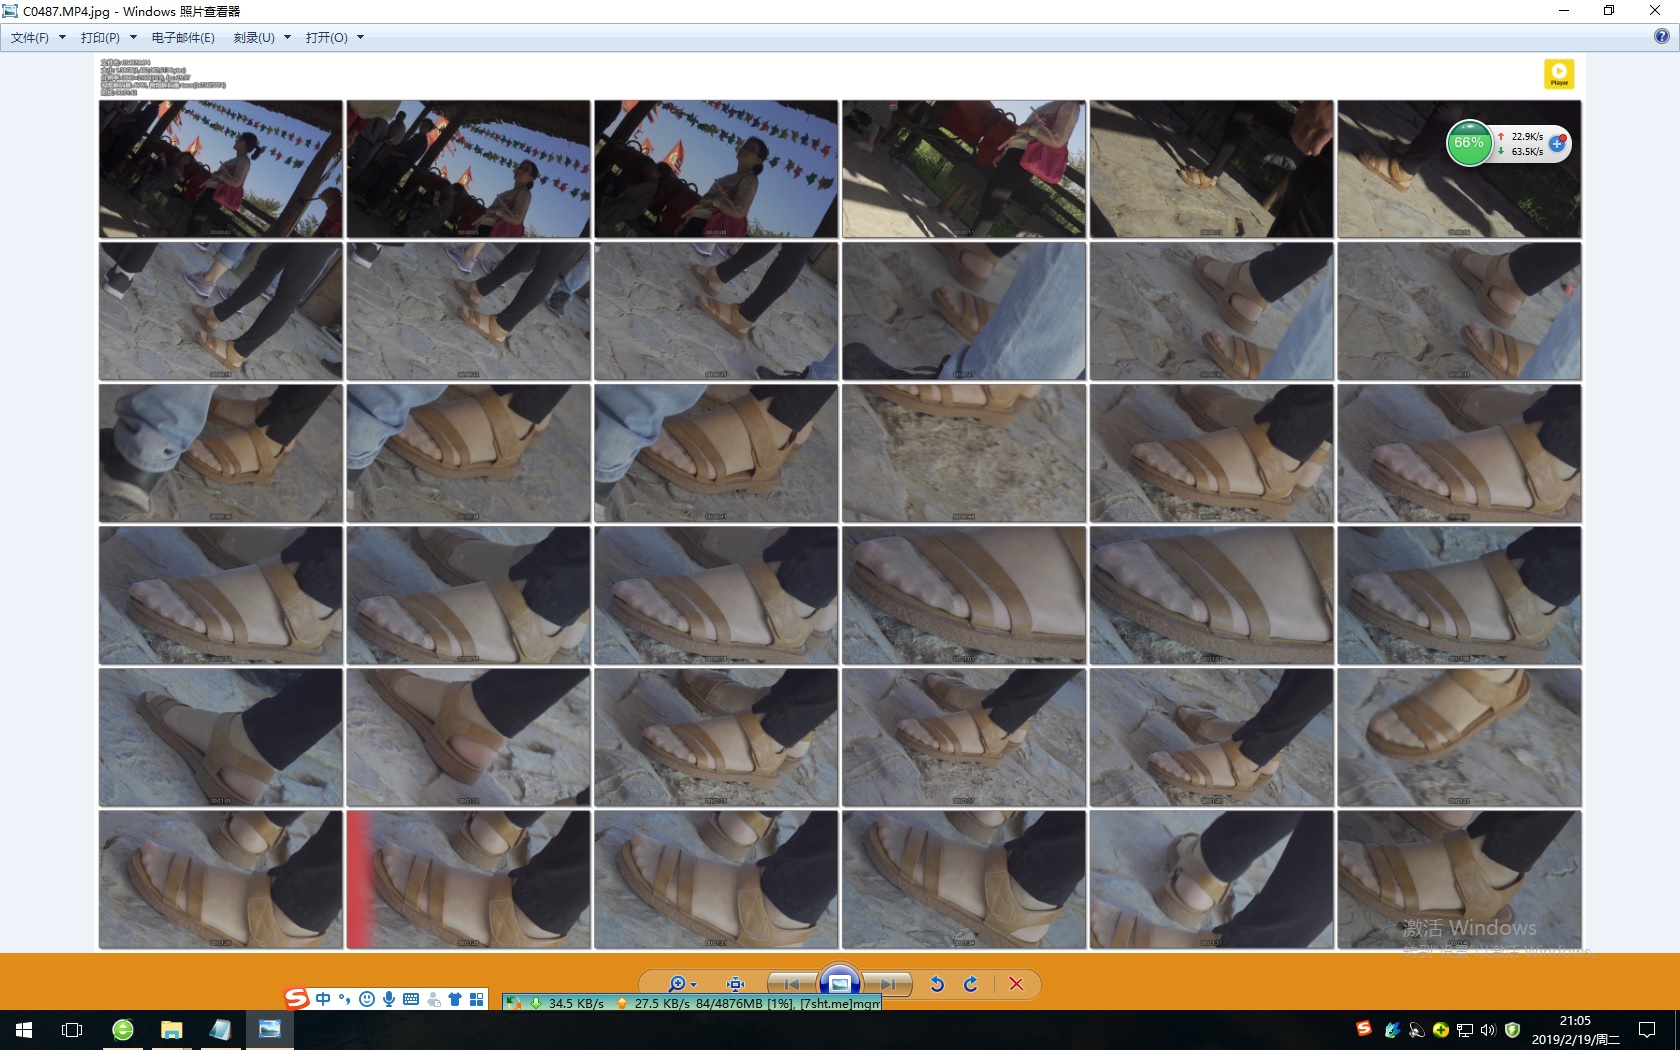The width and height of the screenshot is (1680, 1050).
Task: Rotate the image counterclockwise
Action: [937, 984]
